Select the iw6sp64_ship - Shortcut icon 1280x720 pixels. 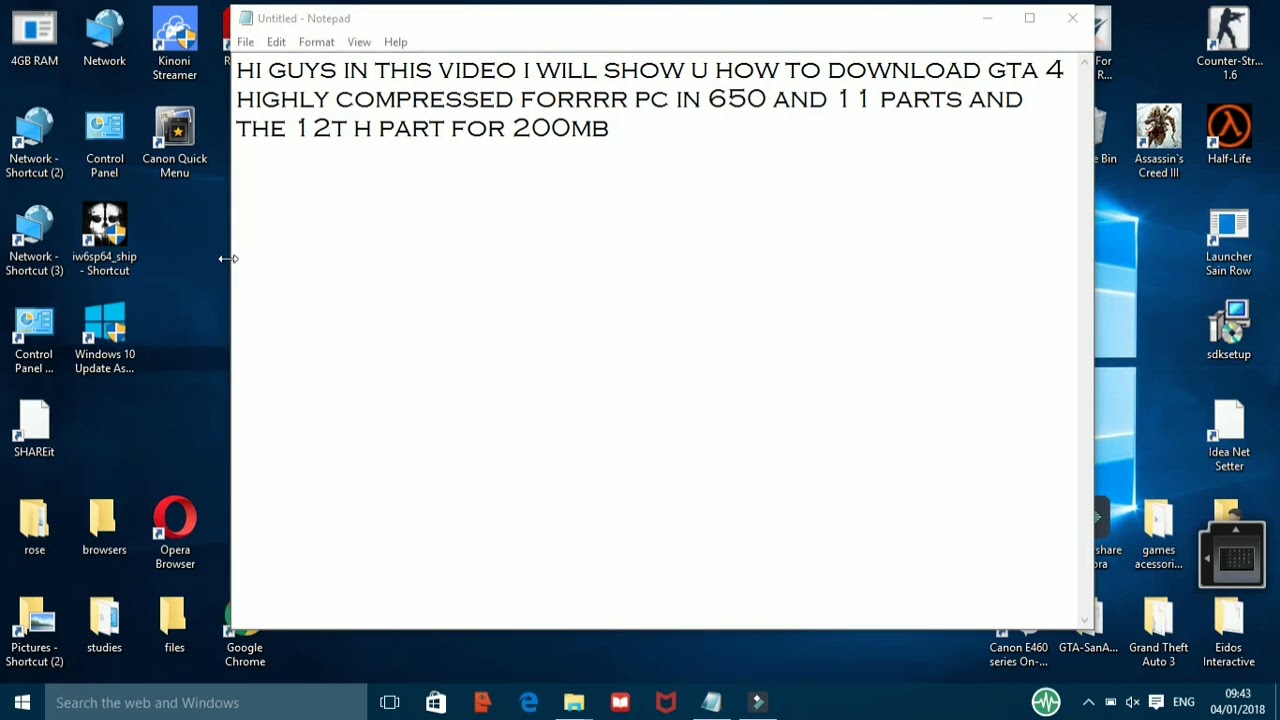click(x=104, y=241)
